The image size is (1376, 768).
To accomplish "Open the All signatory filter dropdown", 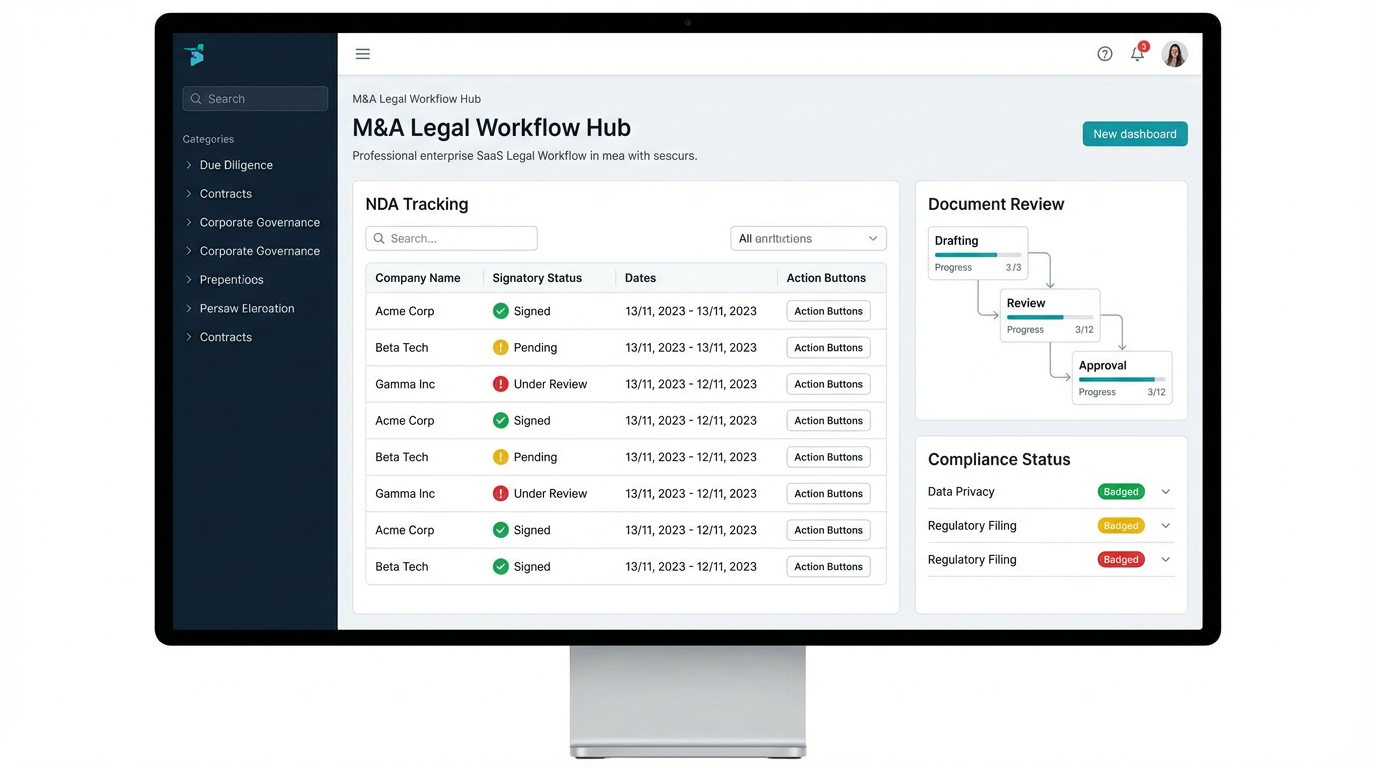I will pos(807,238).
